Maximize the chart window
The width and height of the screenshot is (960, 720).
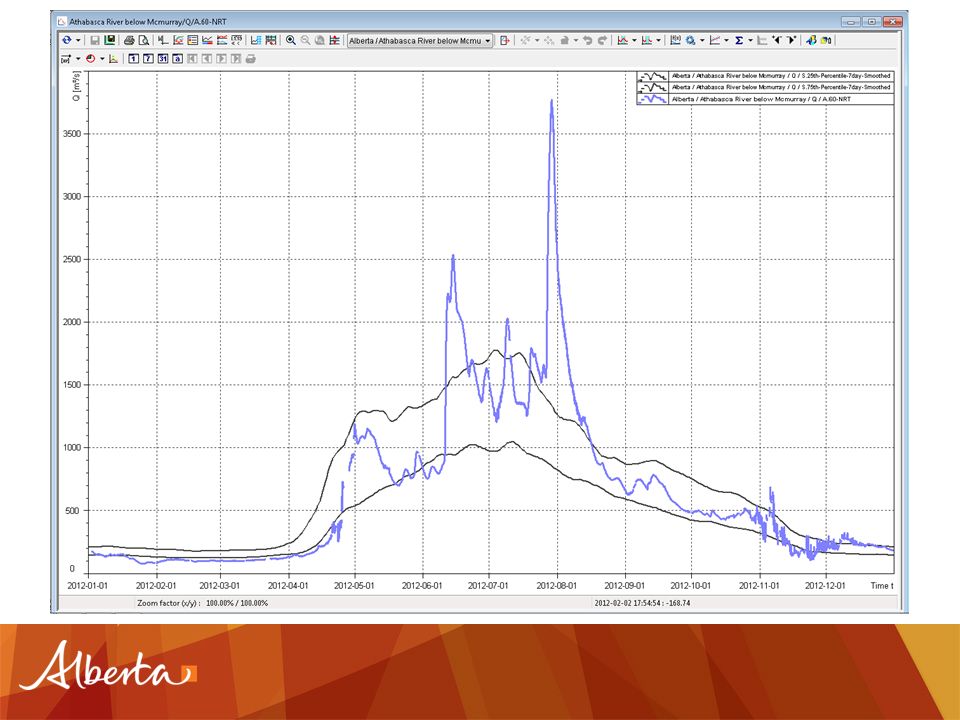click(x=871, y=21)
